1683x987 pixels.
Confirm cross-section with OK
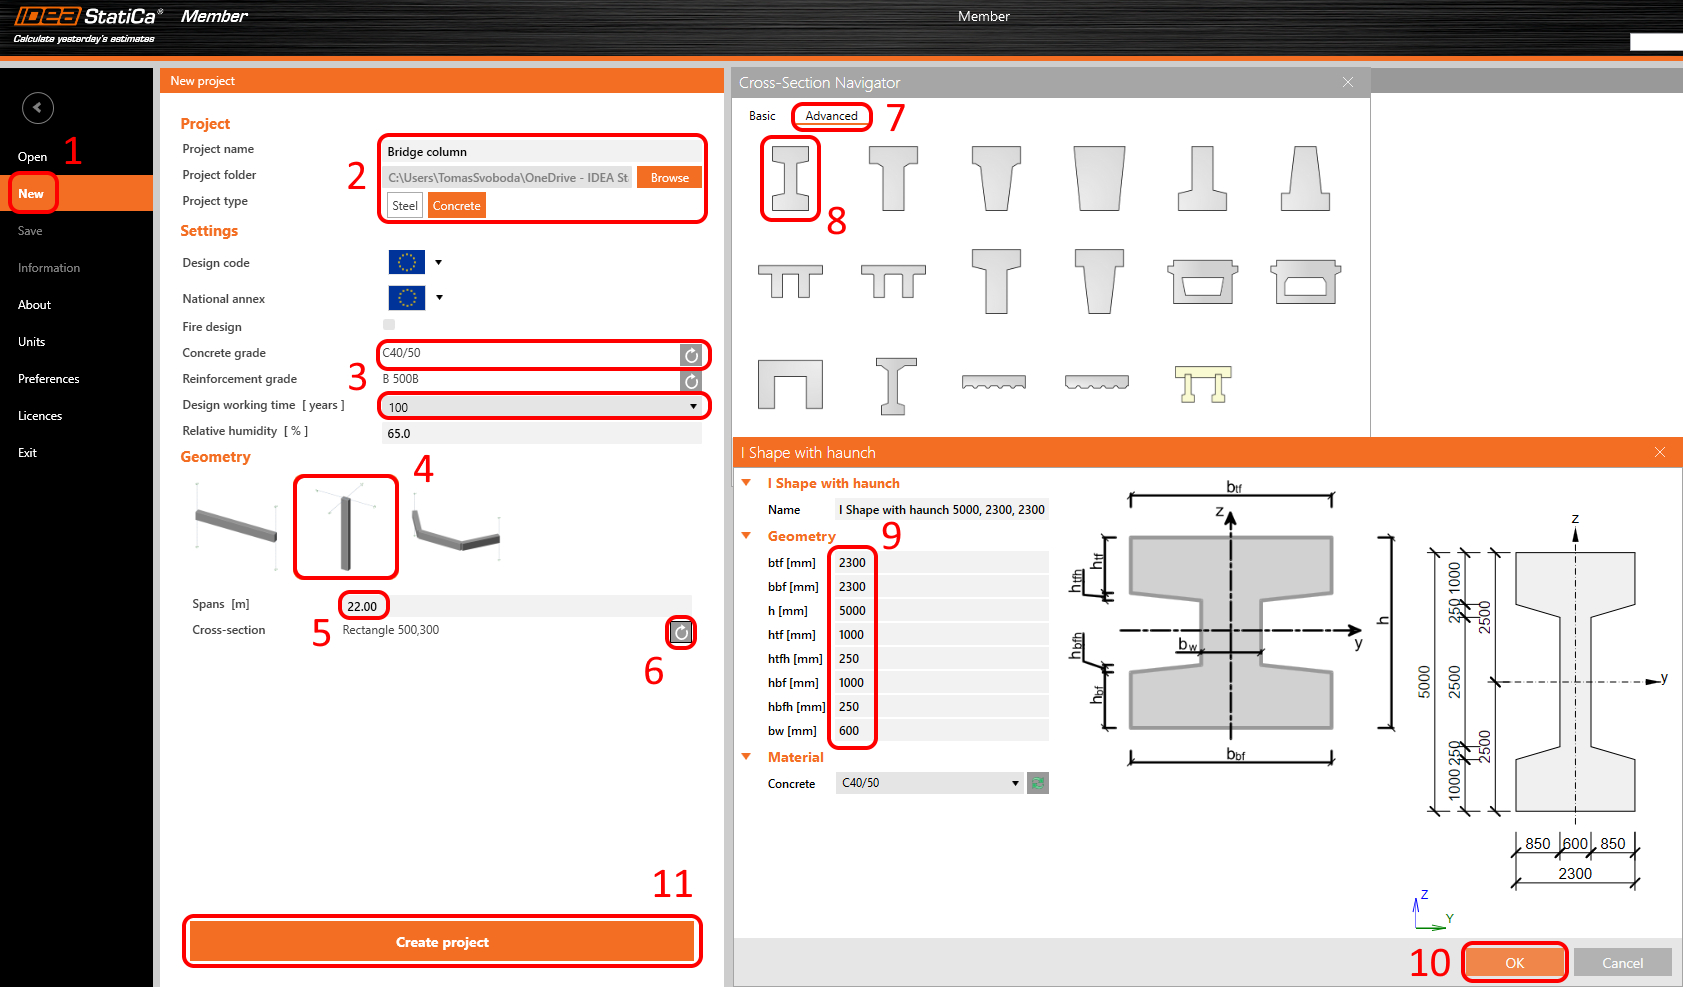pos(1515,963)
